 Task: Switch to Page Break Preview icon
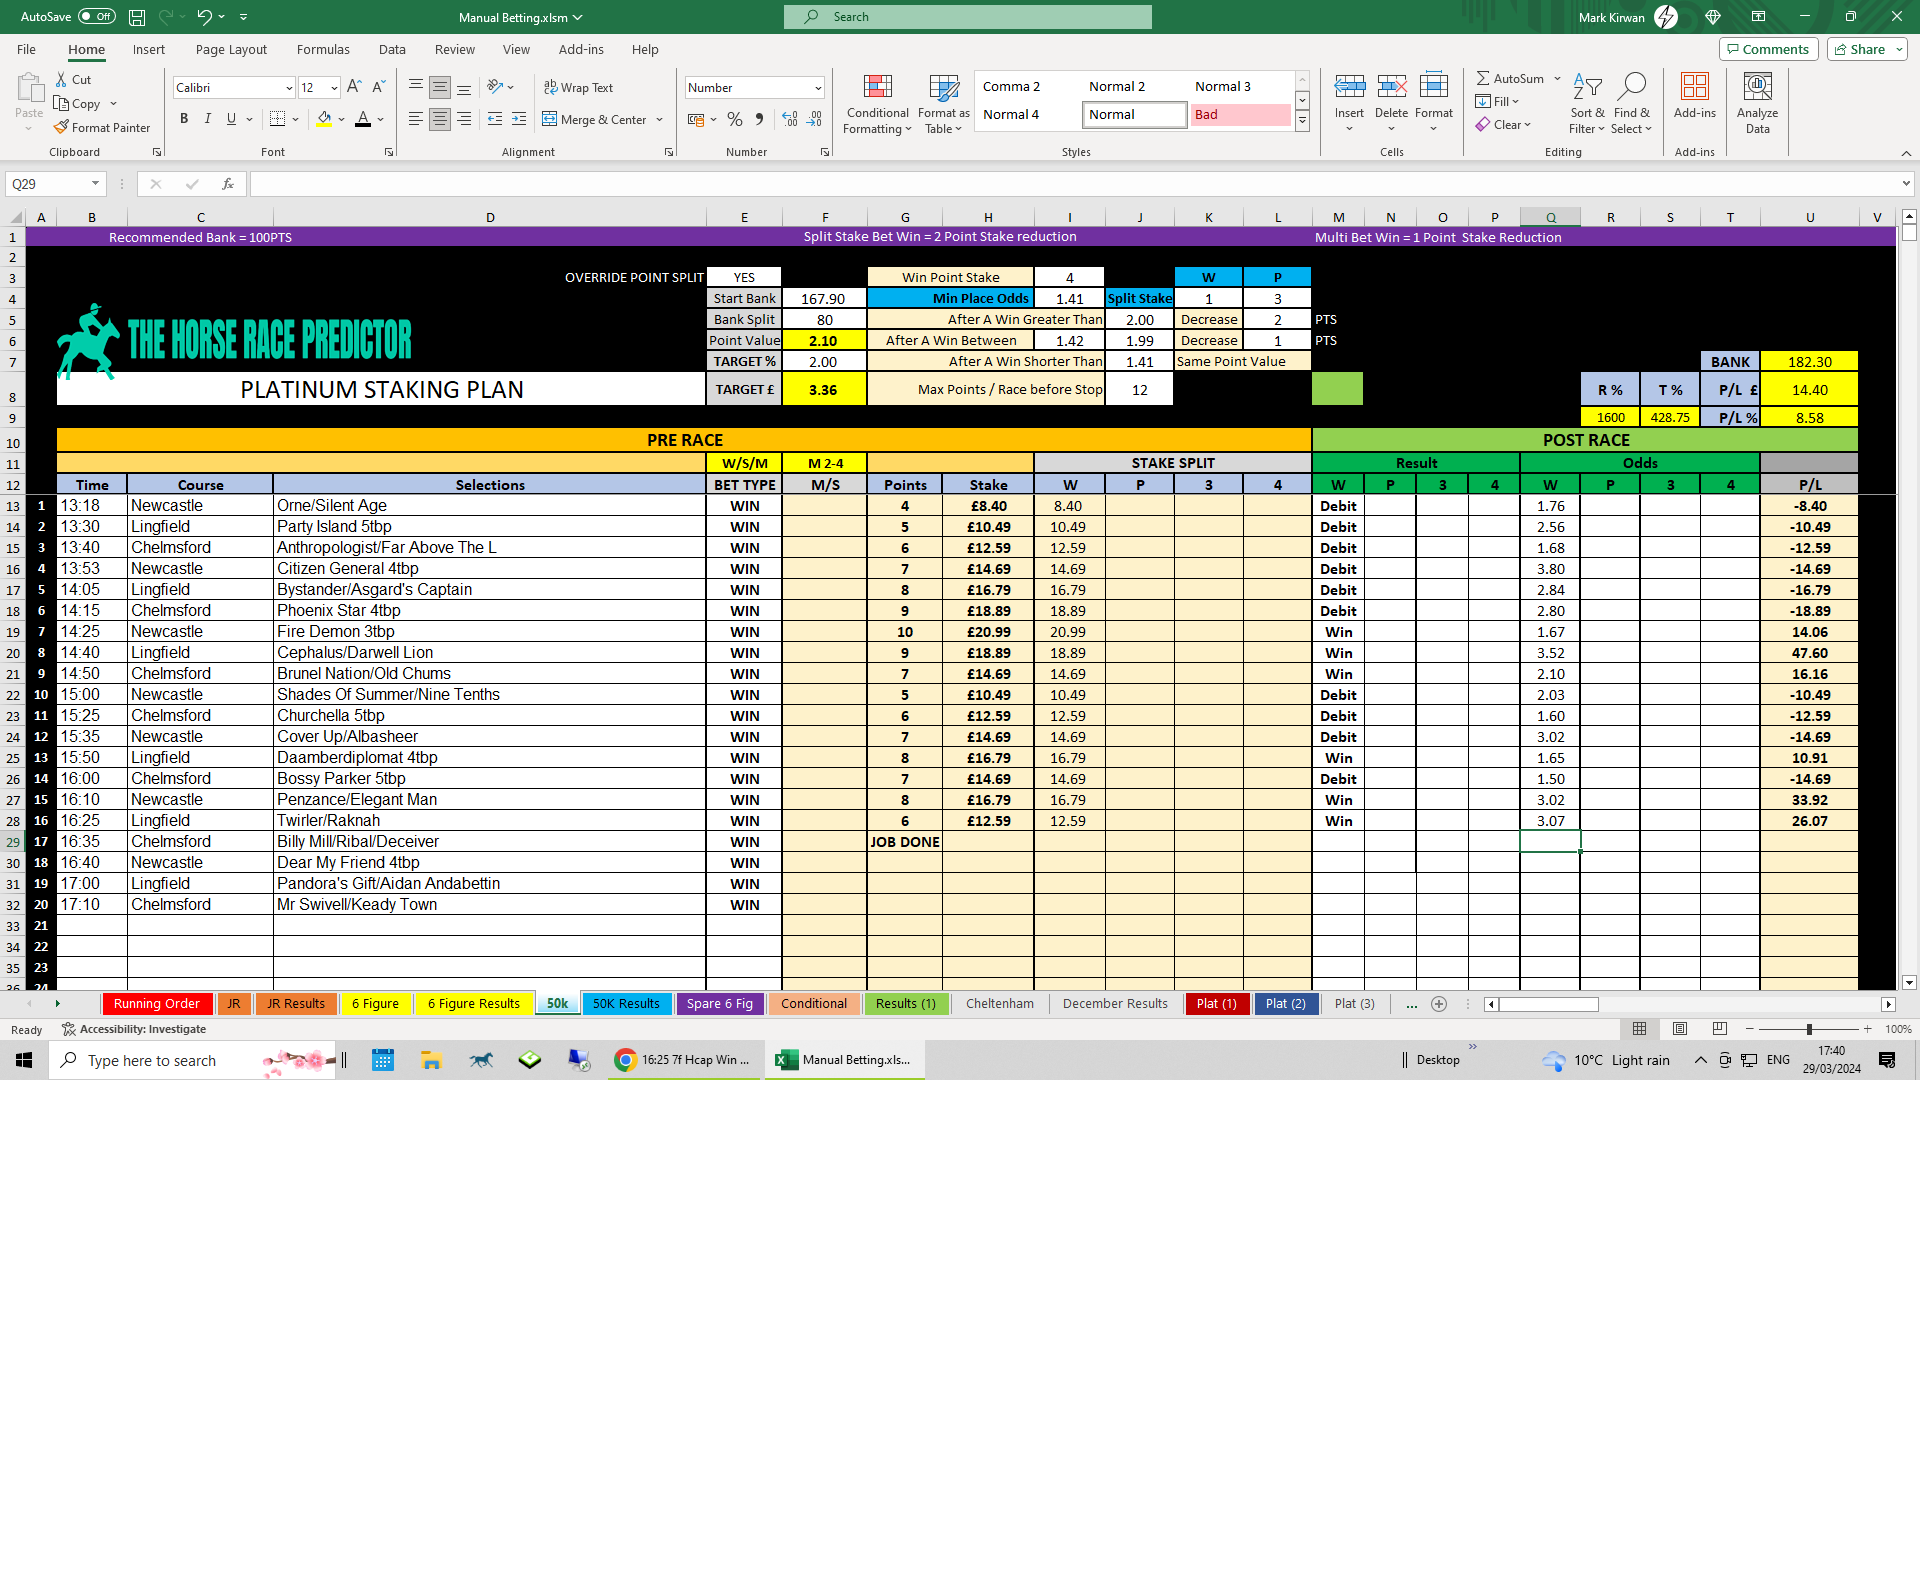coord(1720,1029)
